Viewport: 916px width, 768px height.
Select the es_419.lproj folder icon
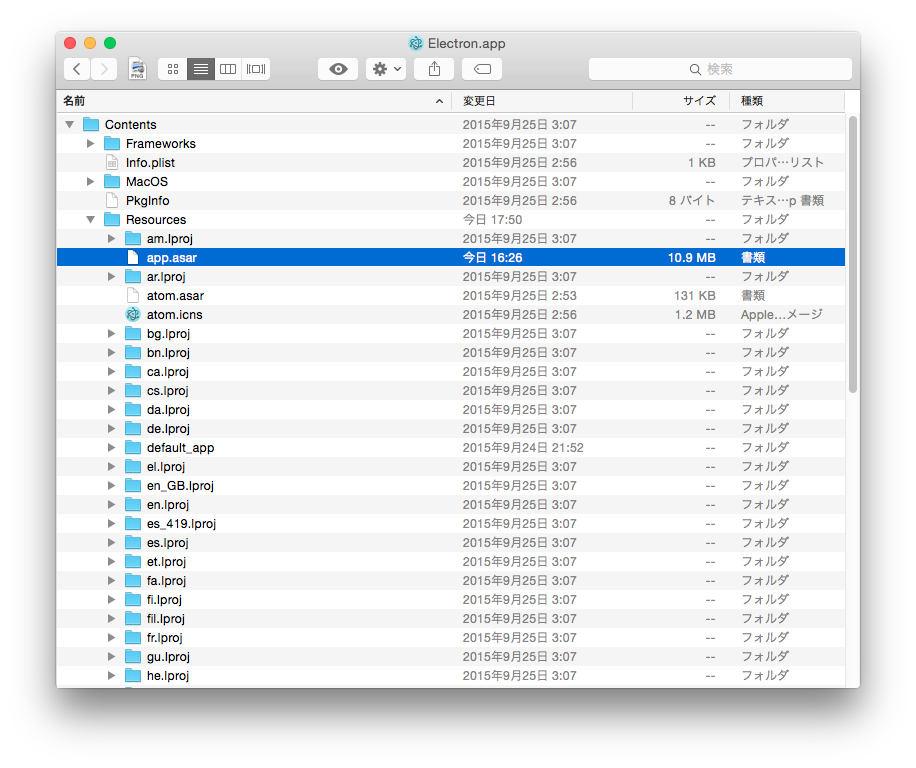coord(133,523)
